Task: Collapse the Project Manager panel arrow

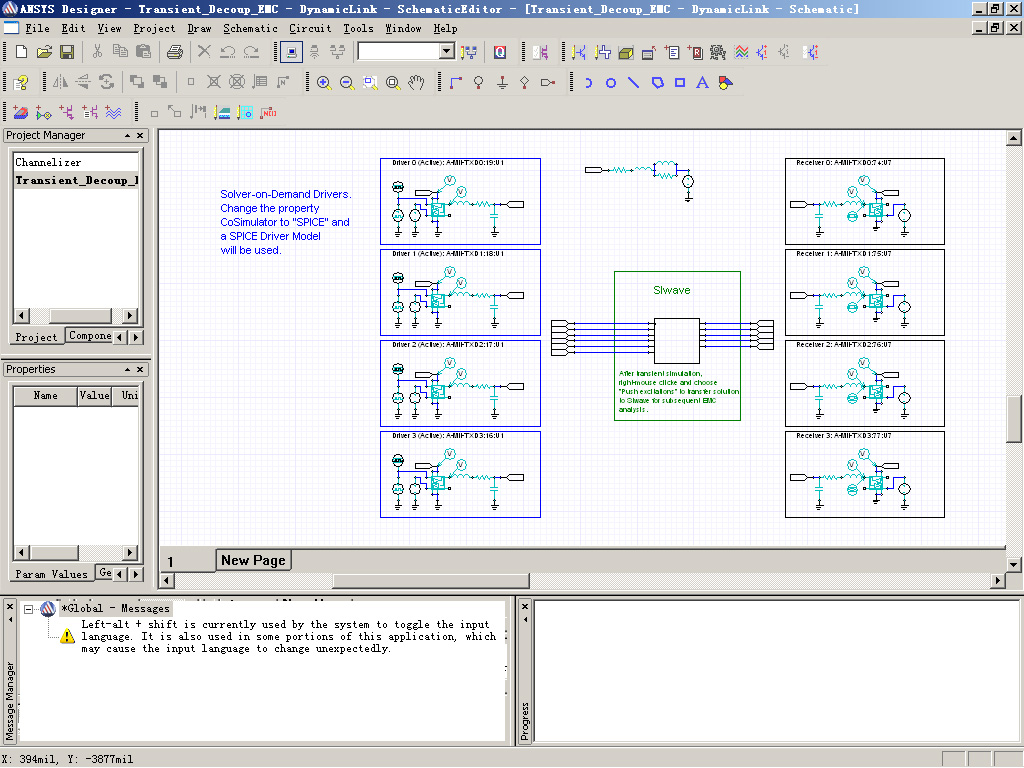Action: (x=127, y=135)
